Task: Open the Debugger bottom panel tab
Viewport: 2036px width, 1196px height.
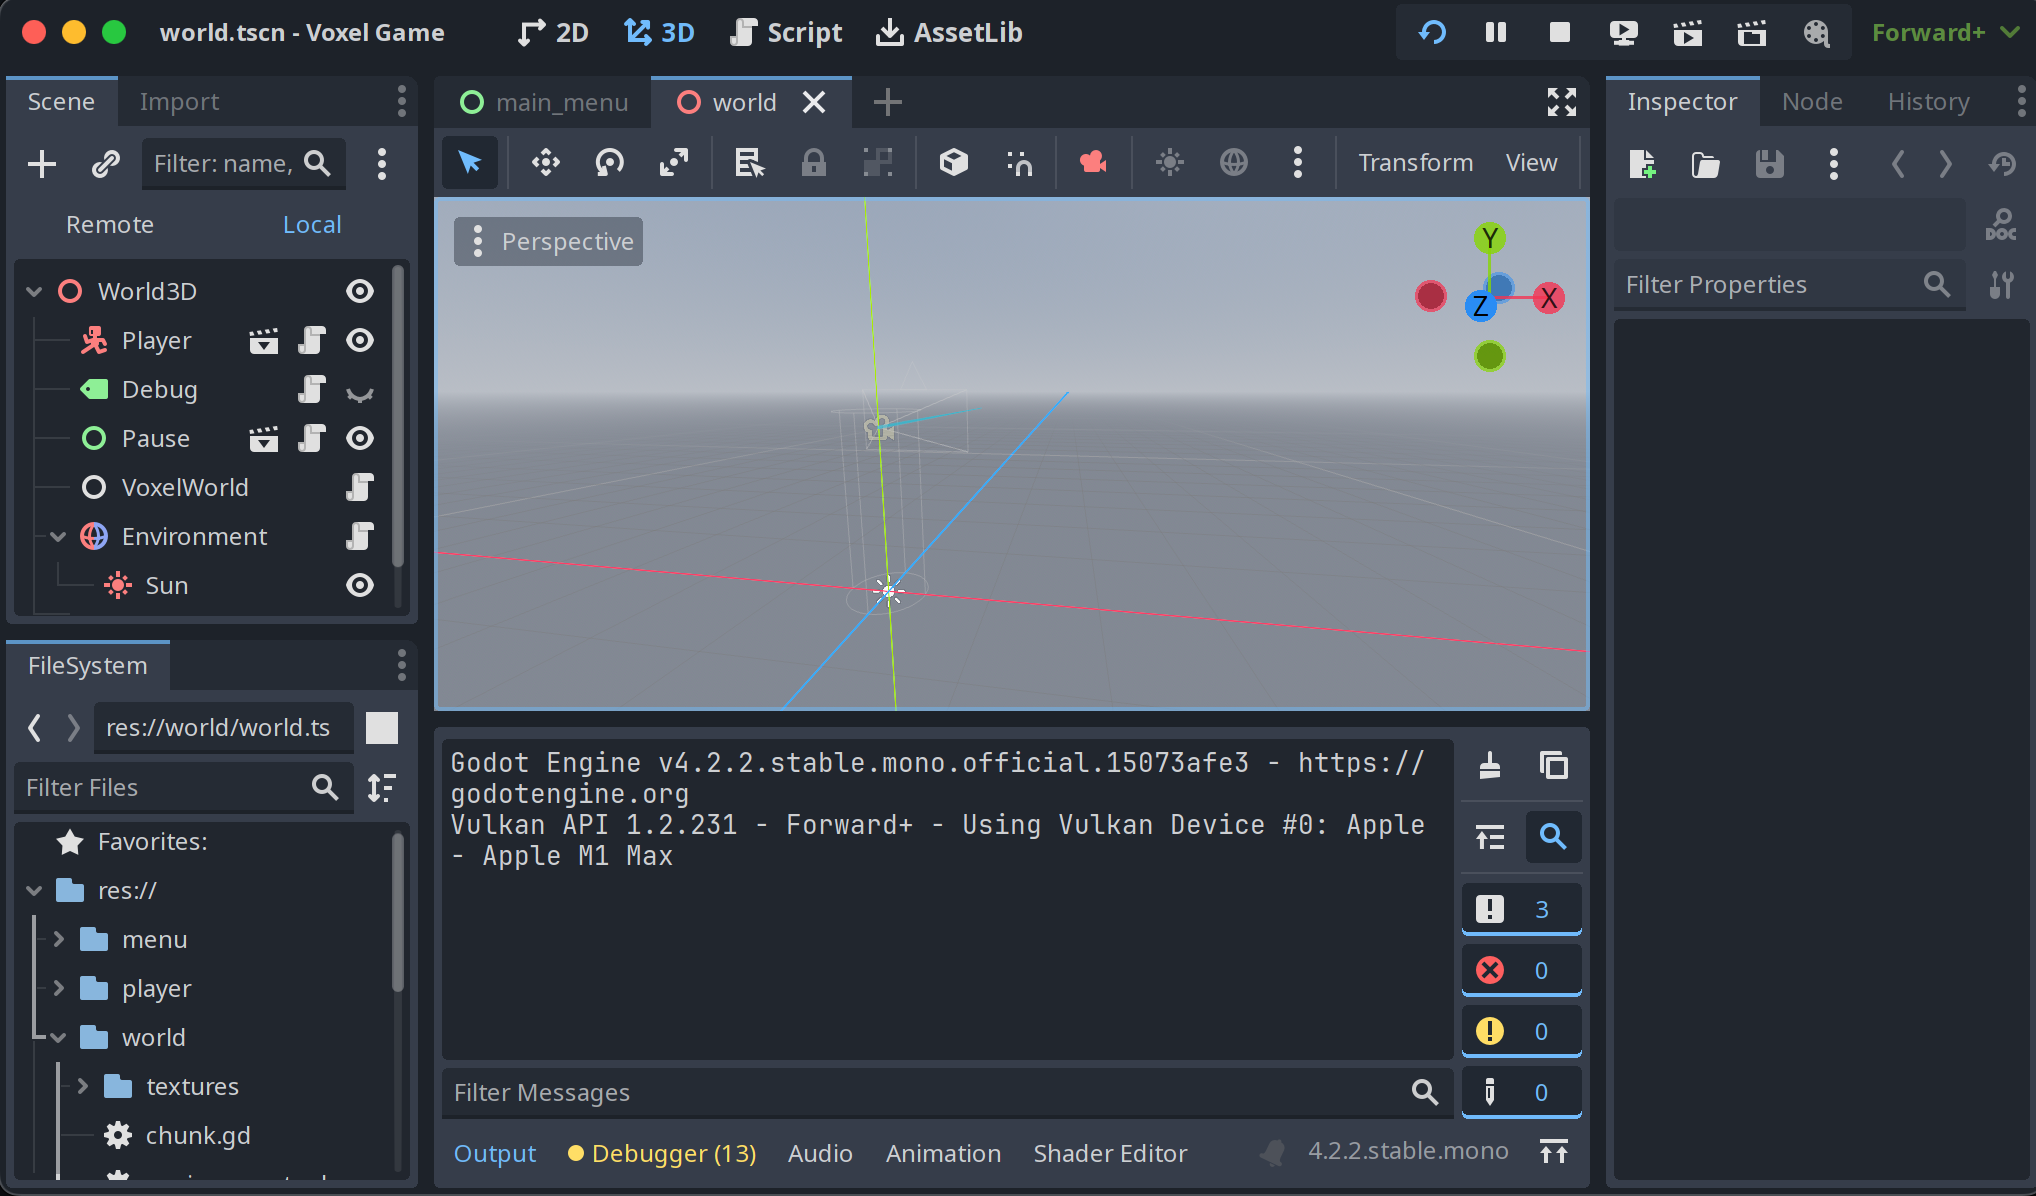Action: pyautogui.click(x=663, y=1153)
